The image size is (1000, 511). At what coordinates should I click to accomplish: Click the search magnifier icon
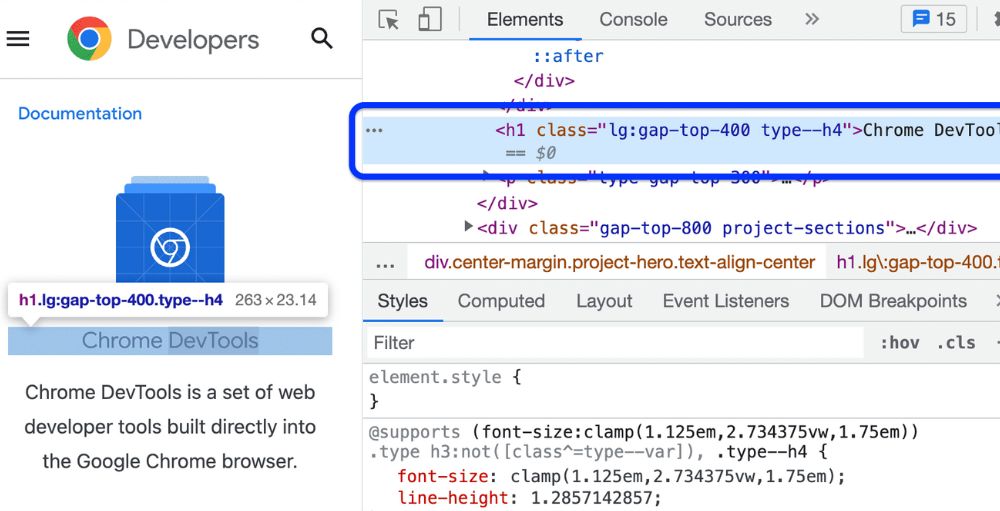(x=321, y=39)
